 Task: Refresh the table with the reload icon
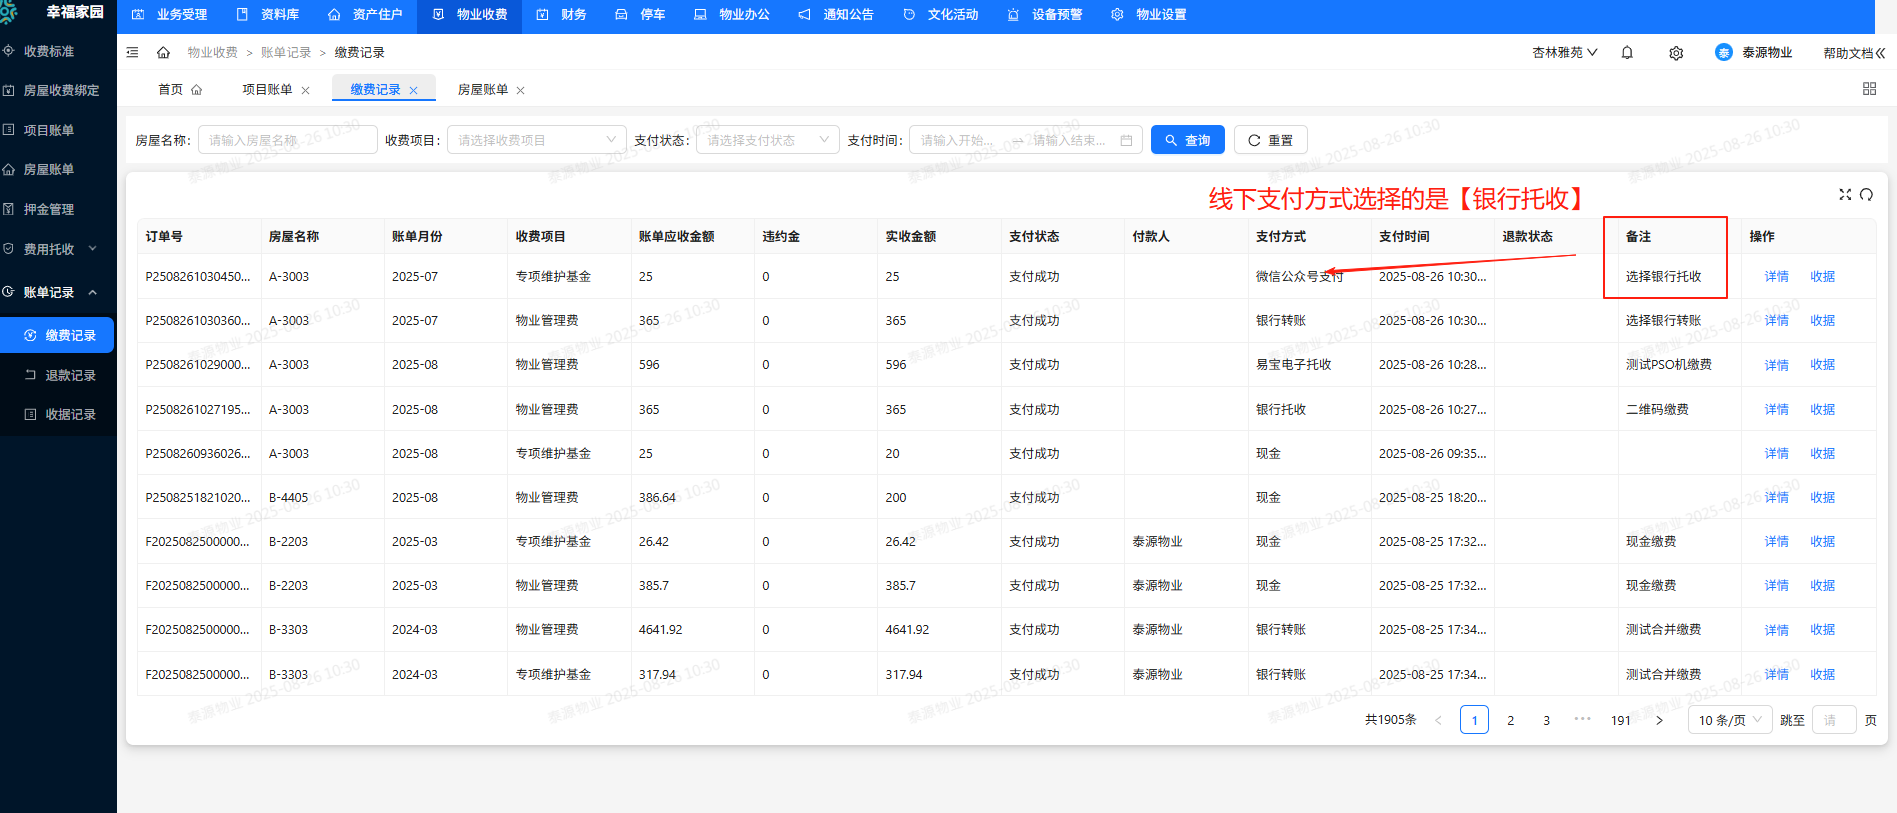(1866, 194)
